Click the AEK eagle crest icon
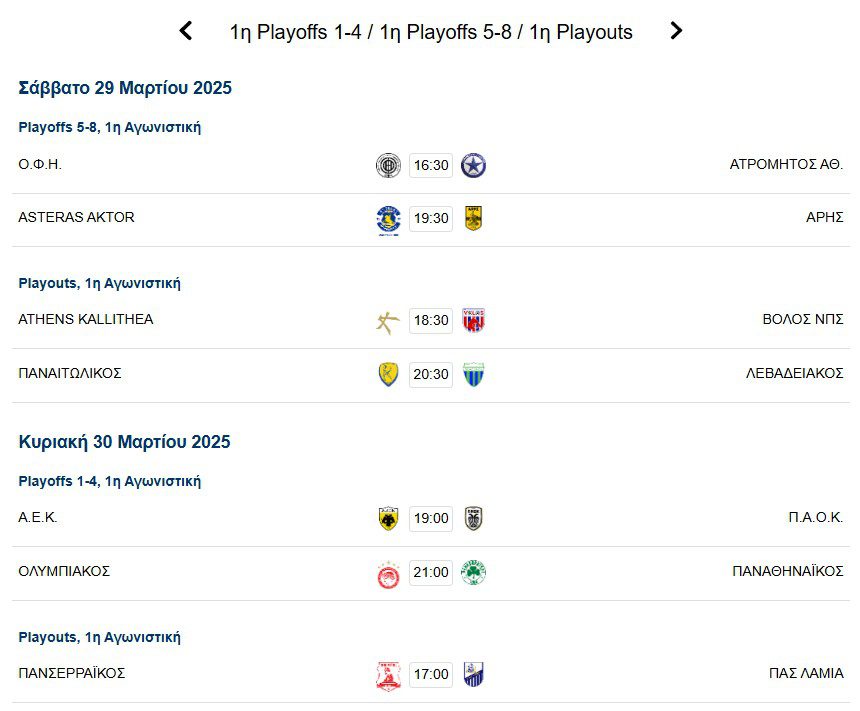Screen dimensions: 860x711 388,518
